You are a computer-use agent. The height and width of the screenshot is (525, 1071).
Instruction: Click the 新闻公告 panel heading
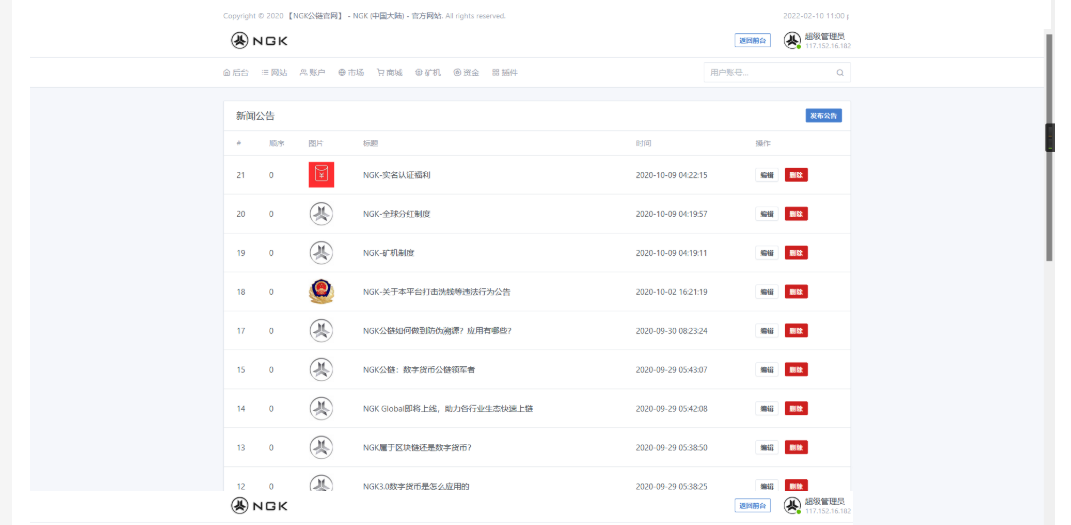tap(255, 116)
